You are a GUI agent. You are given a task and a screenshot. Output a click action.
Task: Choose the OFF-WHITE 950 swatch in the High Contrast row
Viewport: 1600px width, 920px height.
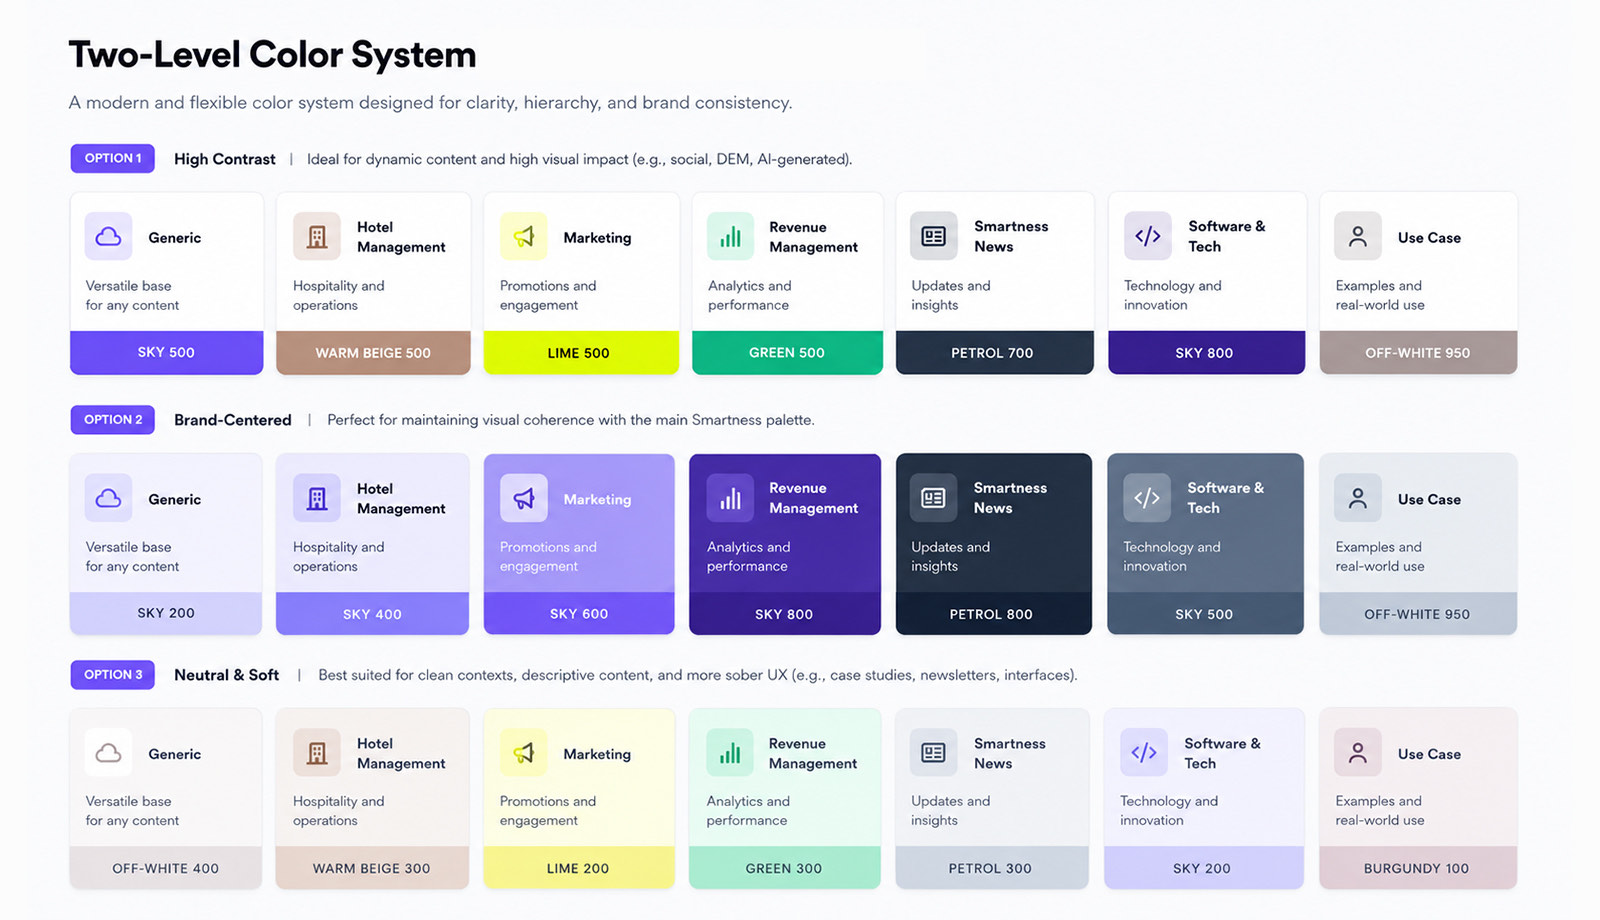point(1418,353)
